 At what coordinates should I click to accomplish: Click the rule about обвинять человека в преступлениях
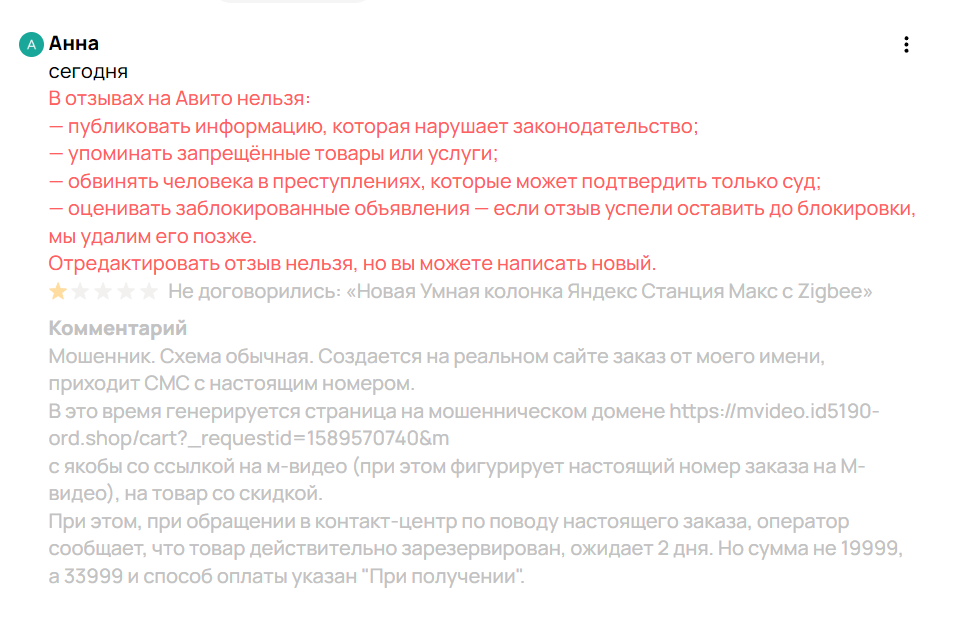coord(434,182)
